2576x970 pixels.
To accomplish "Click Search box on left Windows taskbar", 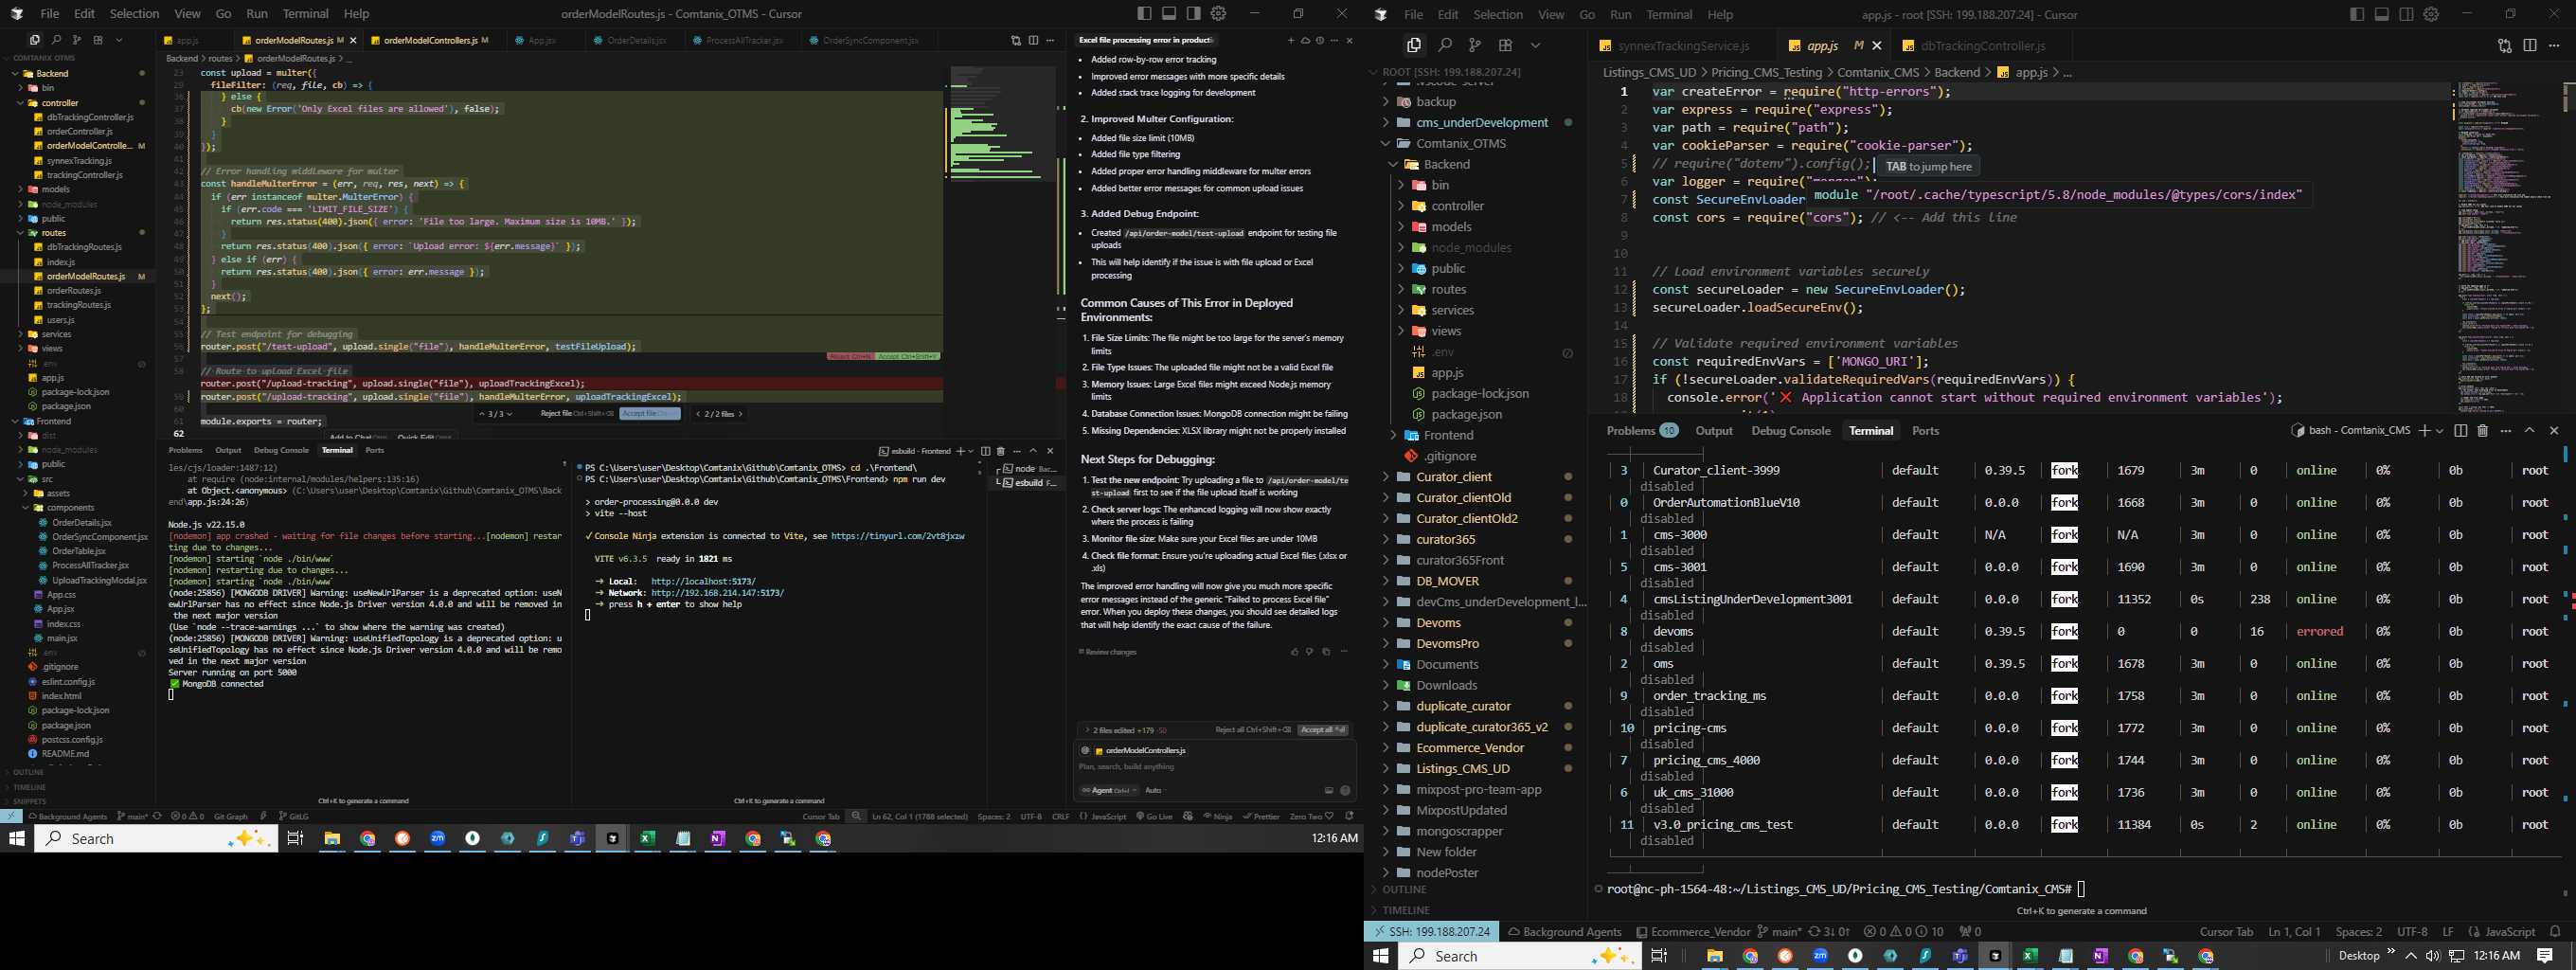I will 156,838.
